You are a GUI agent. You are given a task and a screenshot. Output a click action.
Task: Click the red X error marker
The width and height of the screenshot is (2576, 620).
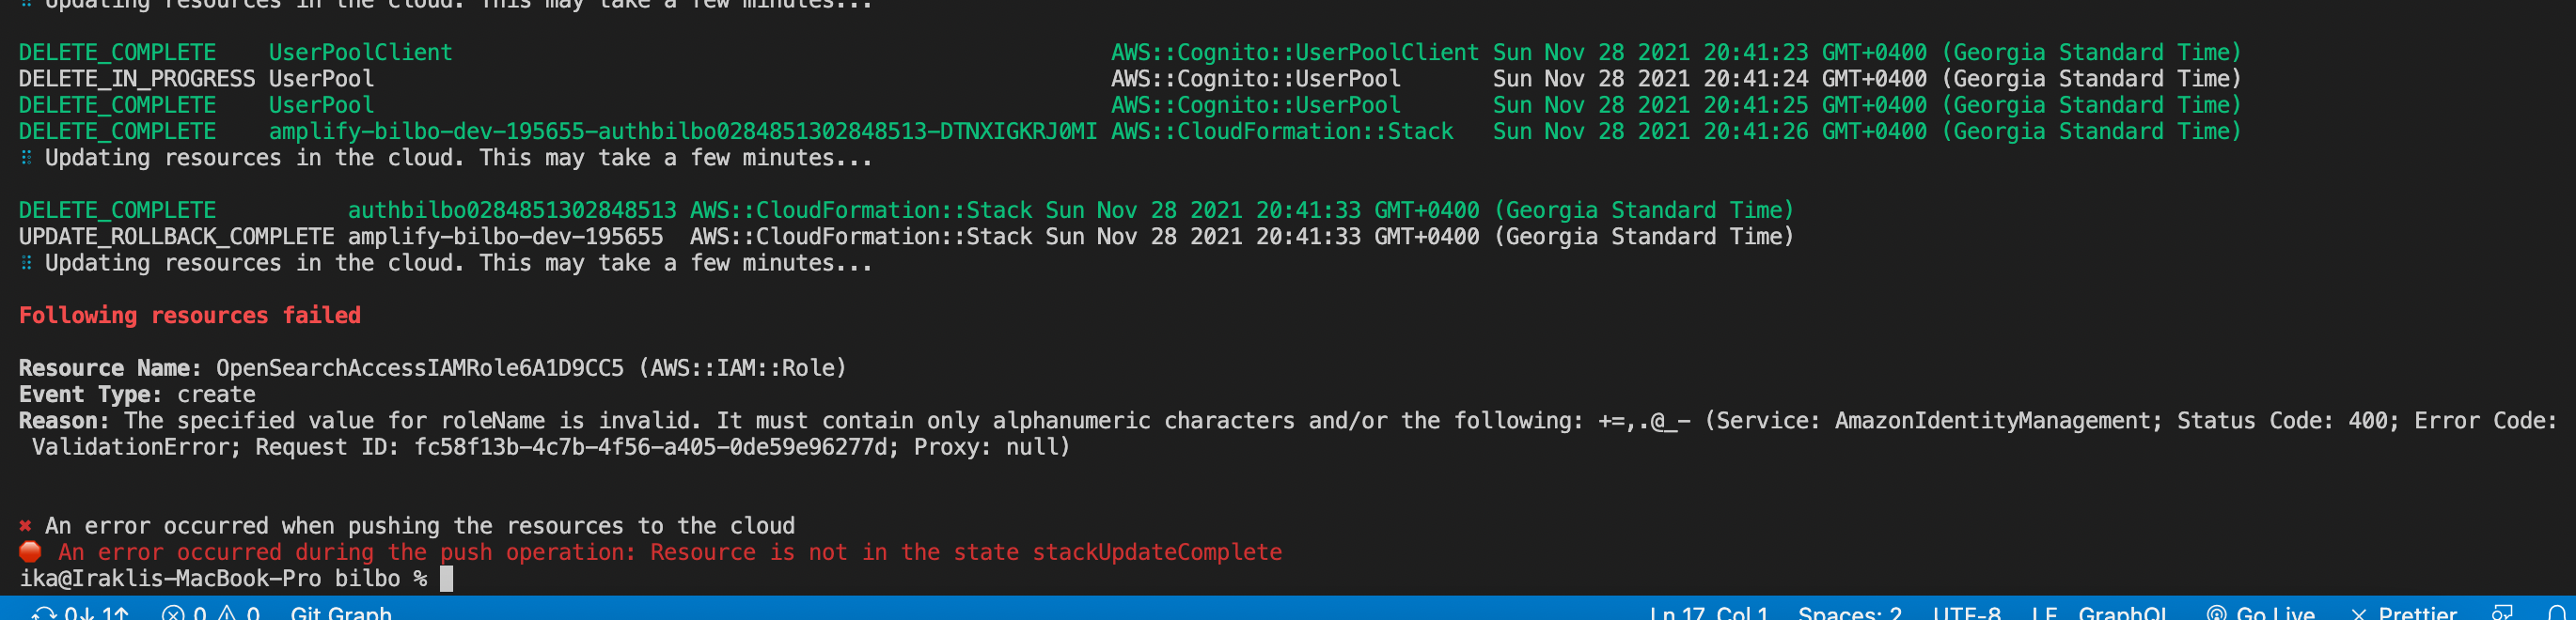pyautogui.click(x=26, y=525)
